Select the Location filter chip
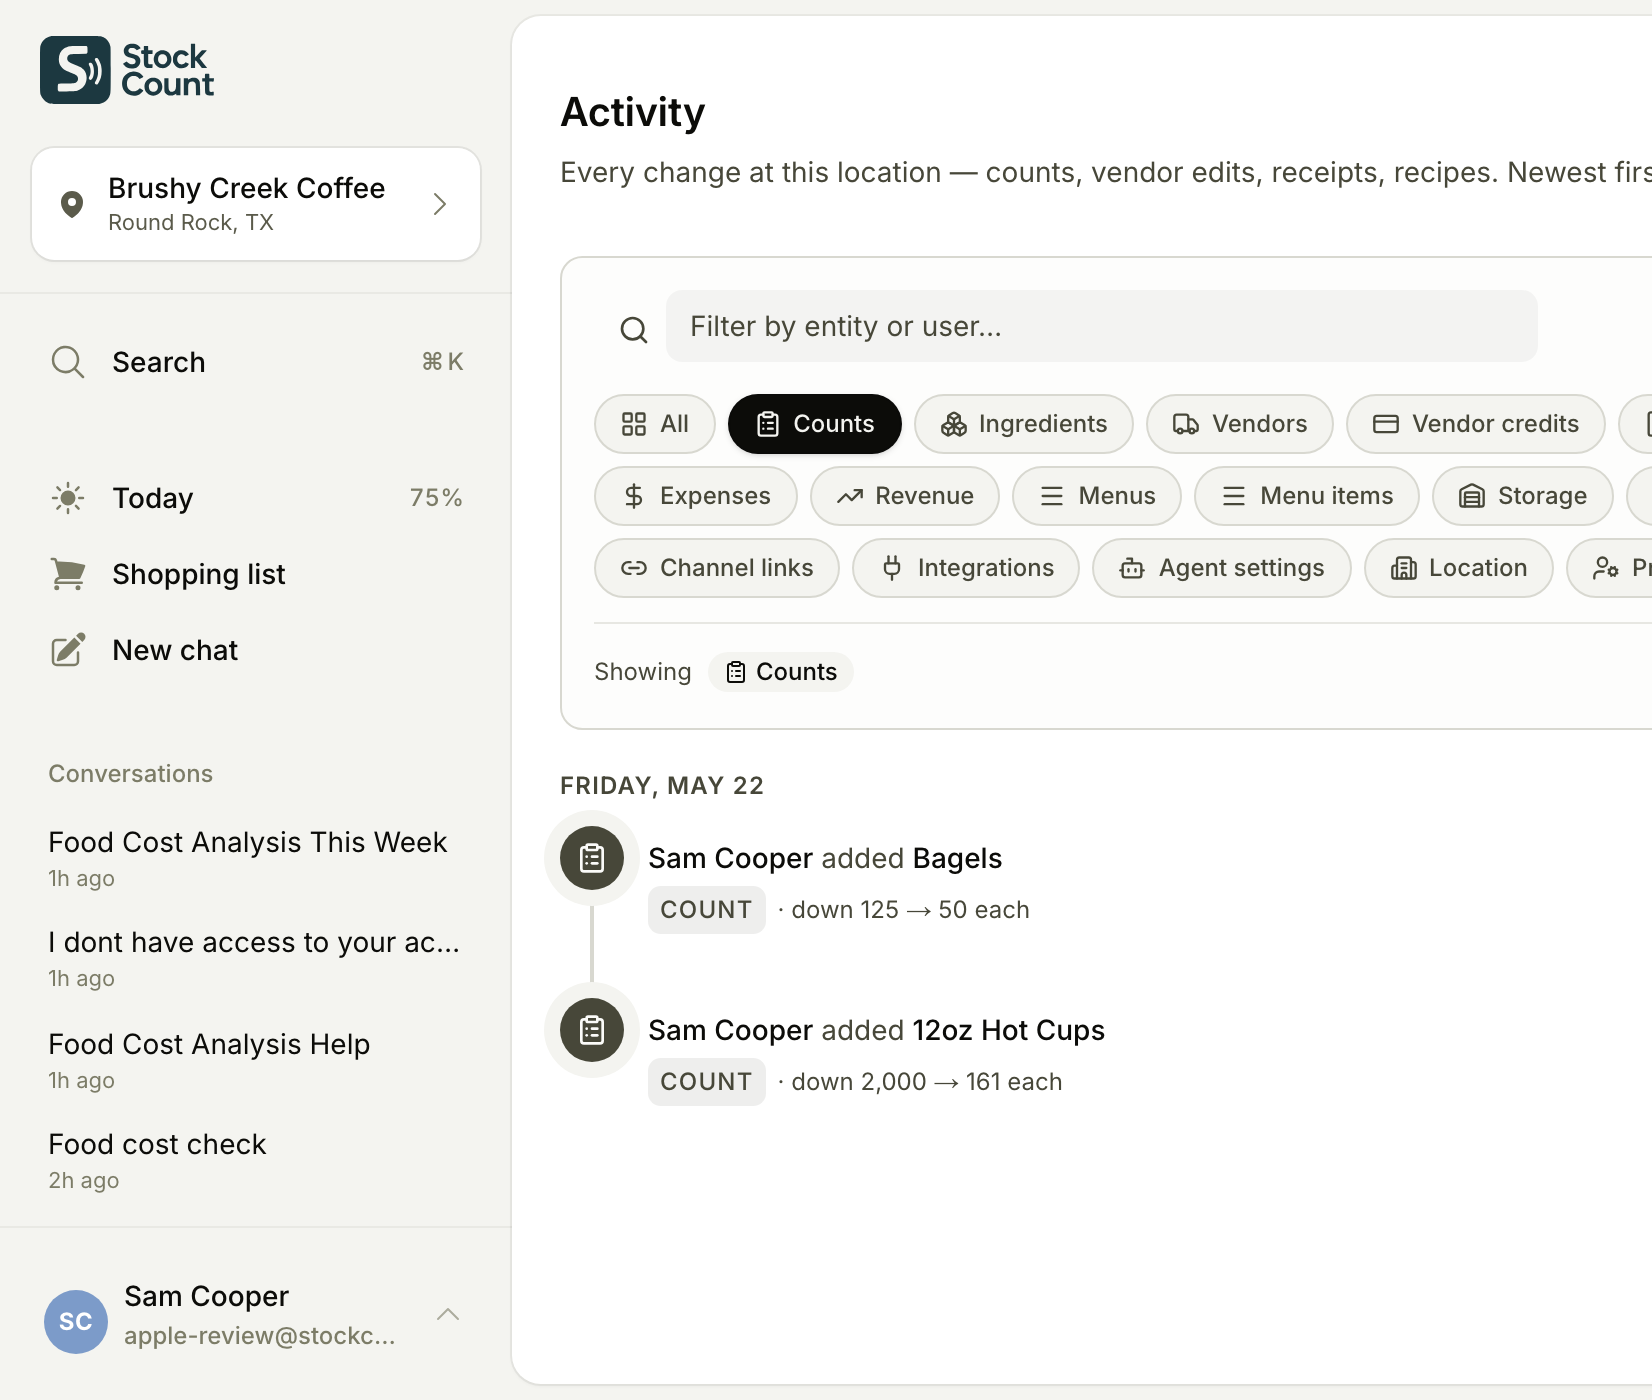This screenshot has height=1400, width=1652. click(1459, 568)
